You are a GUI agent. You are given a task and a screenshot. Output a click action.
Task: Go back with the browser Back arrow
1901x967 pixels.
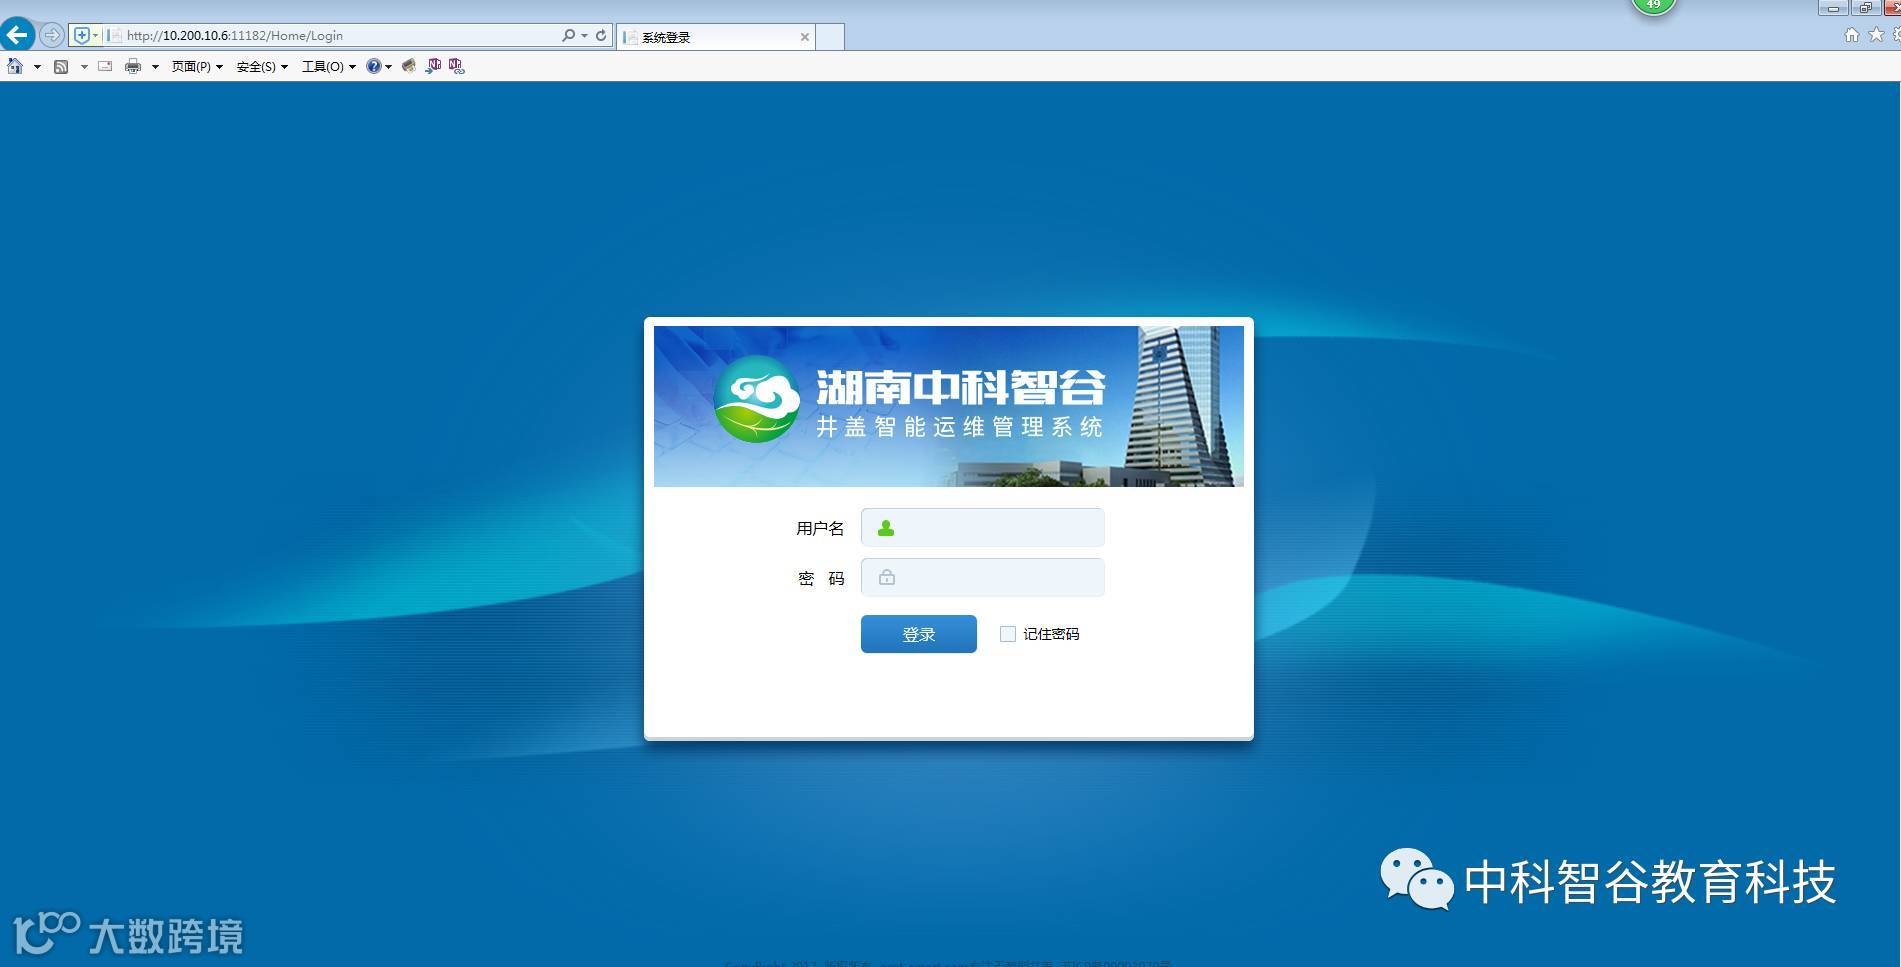pyautogui.click(x=17, y=35)
